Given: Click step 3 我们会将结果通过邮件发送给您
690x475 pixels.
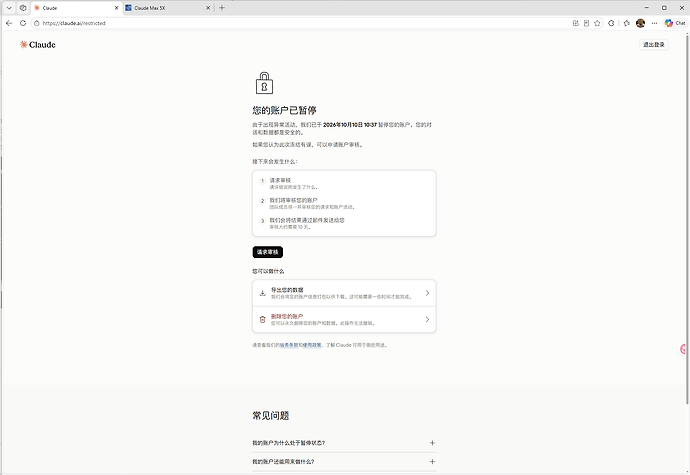Looking at the screenshot, I should point(307,220).
